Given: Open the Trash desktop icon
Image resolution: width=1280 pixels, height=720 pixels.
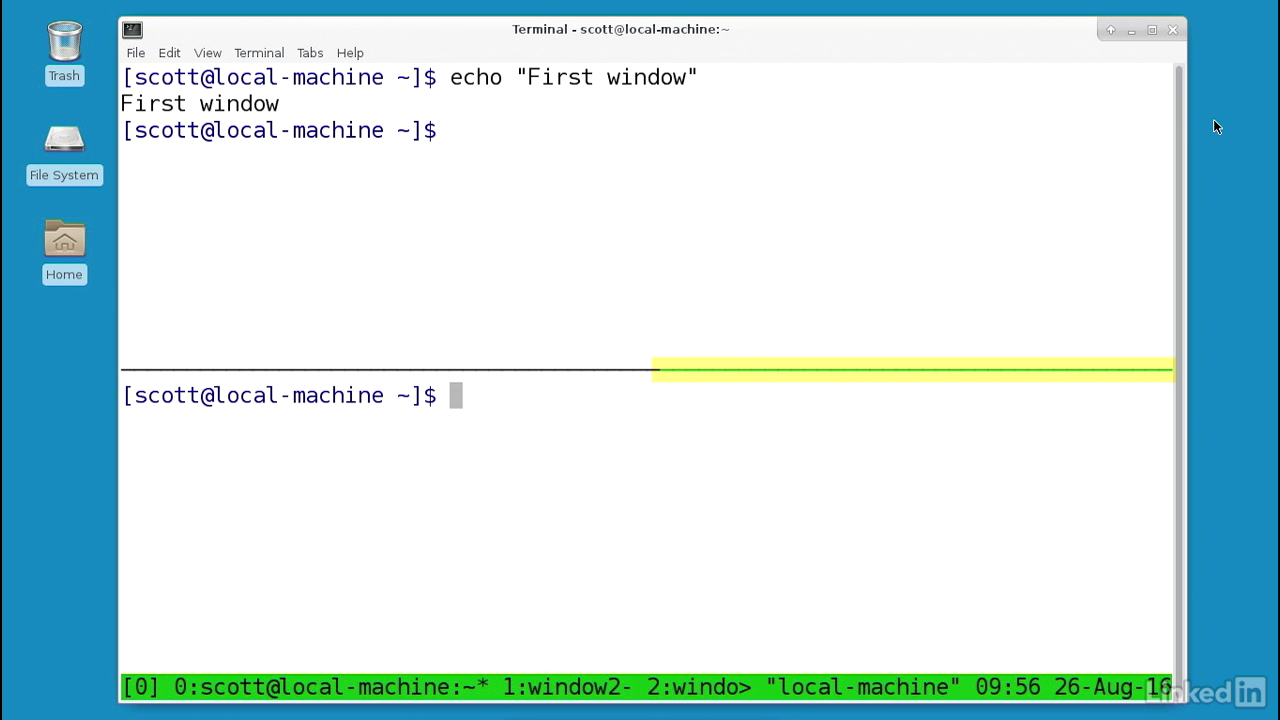Looking at the screenshot, I should (64, 52).
